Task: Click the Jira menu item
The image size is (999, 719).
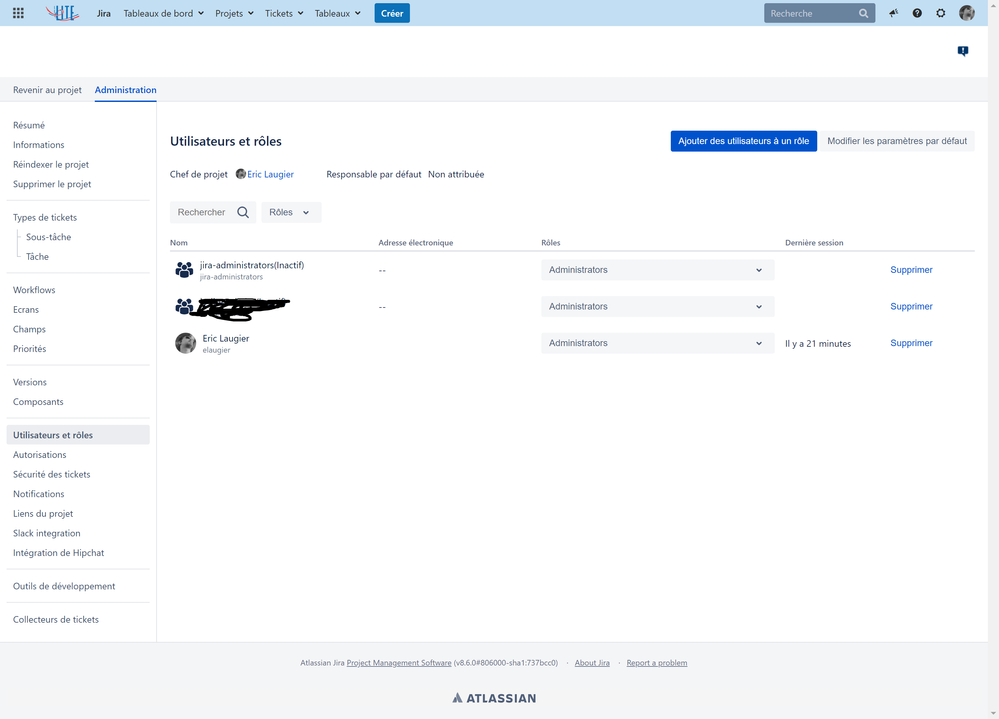Action: point(104,13)
